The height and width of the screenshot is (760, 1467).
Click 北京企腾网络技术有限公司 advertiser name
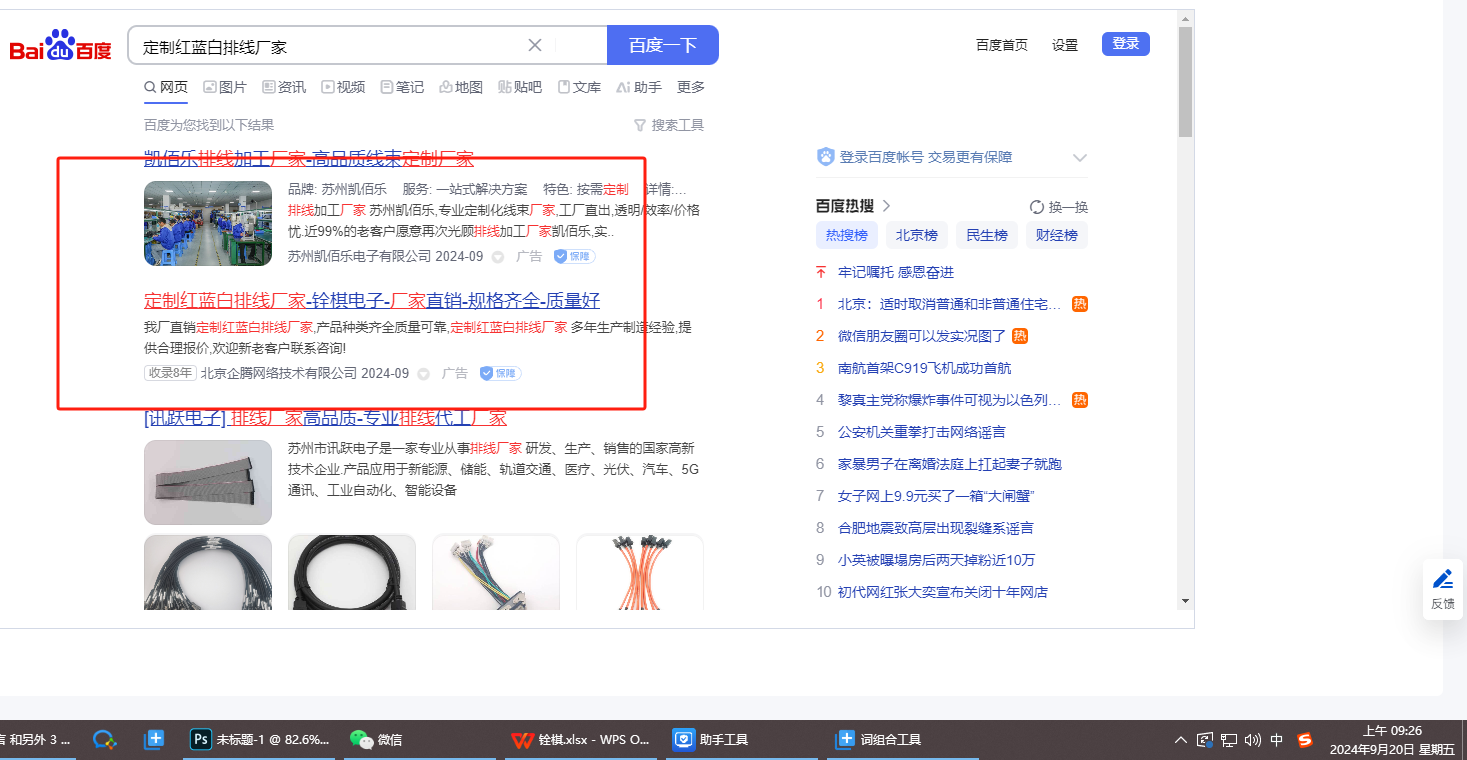pos(279,373)
